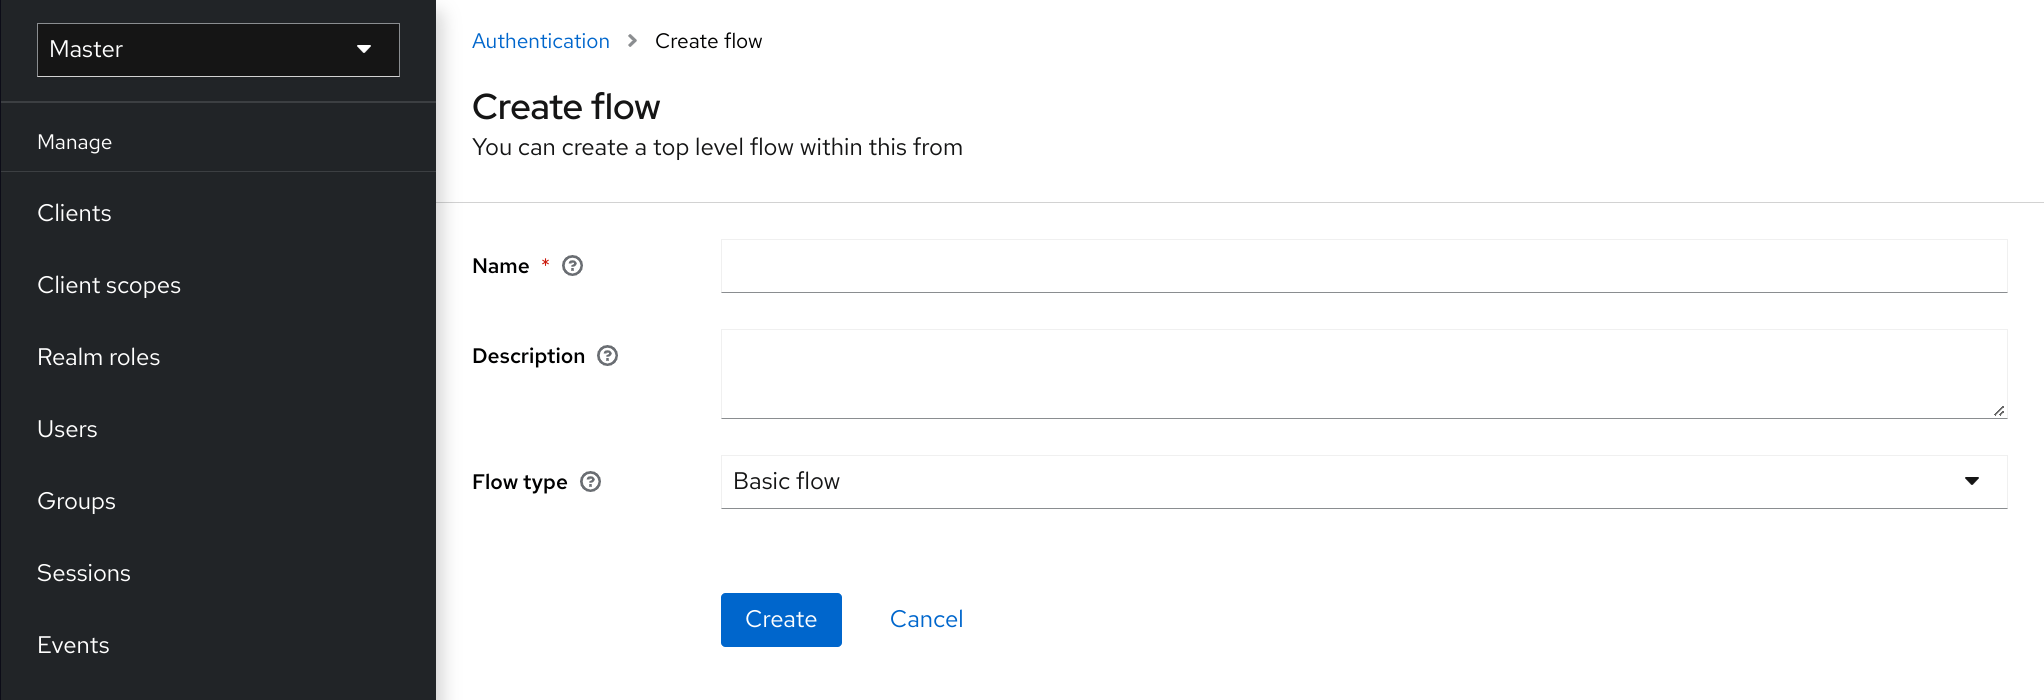Open the Users section
The width and height of the screenshot is (2044, 700).
67,429
